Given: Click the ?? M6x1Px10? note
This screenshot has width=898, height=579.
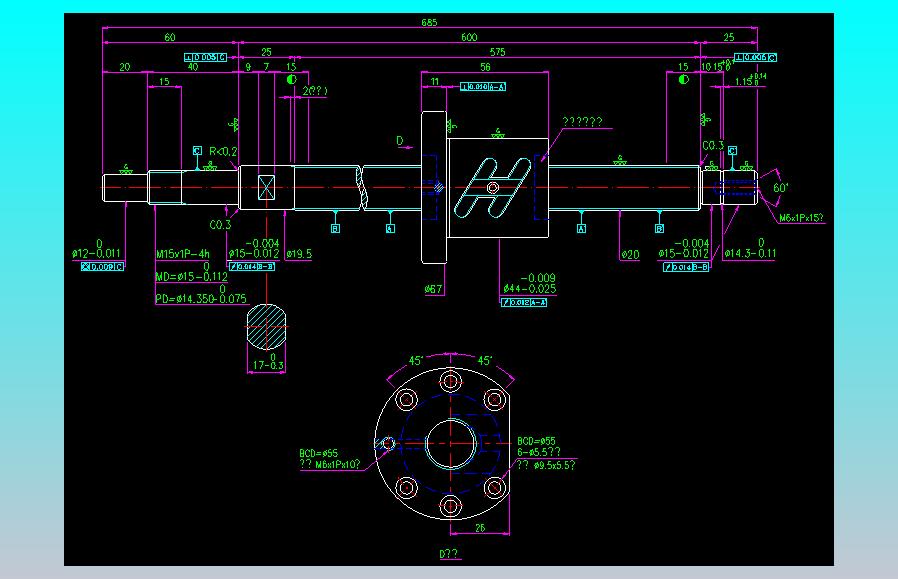Looking at the screenshot, I should coord(330,464).
